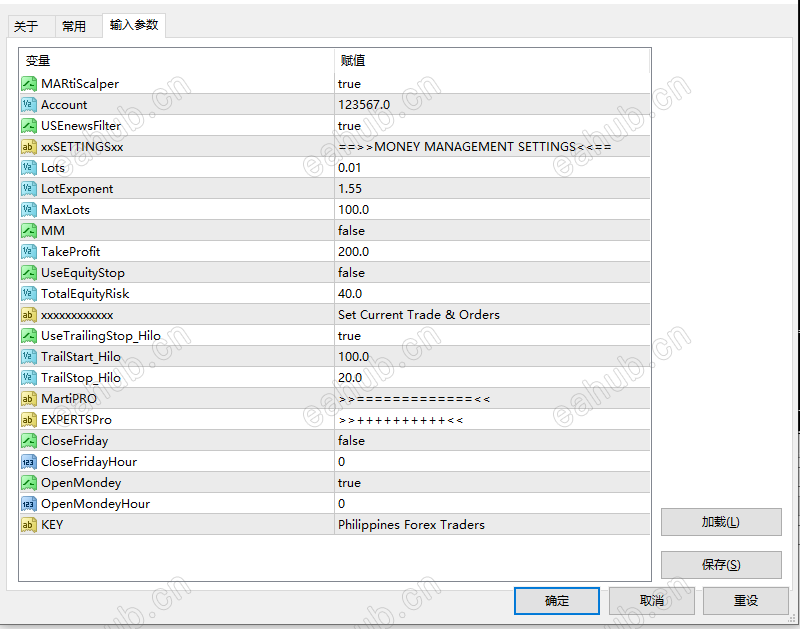The image size is (800, 629).
Task: Click the UseEquityStop boolean type icon
Action: (29, 273)
